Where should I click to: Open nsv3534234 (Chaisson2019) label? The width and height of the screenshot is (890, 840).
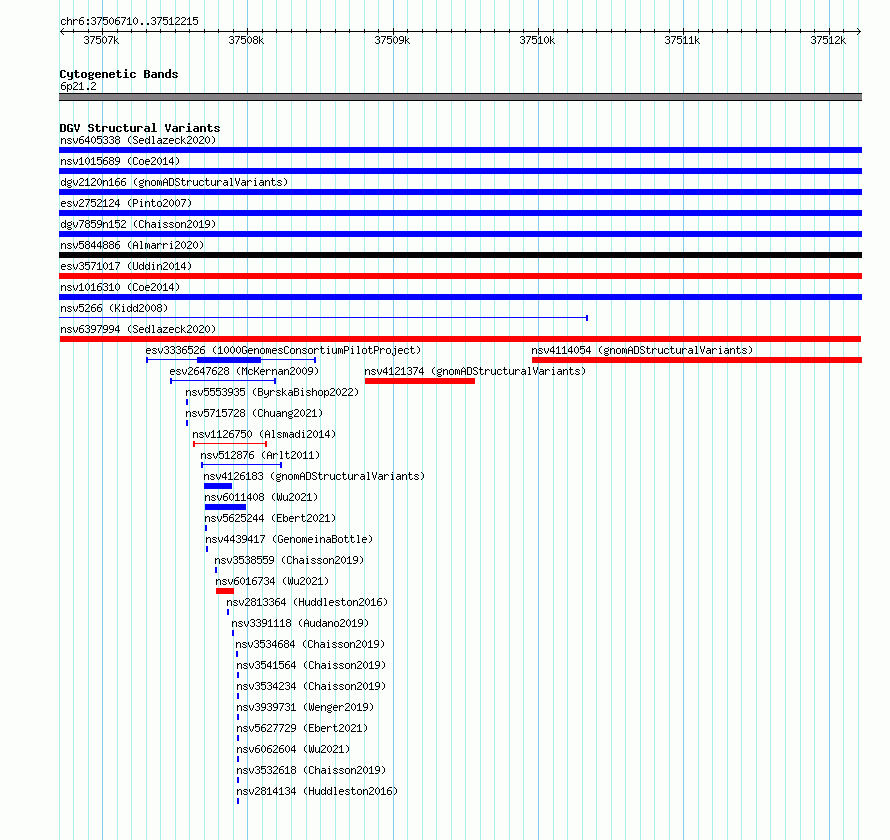311,686
